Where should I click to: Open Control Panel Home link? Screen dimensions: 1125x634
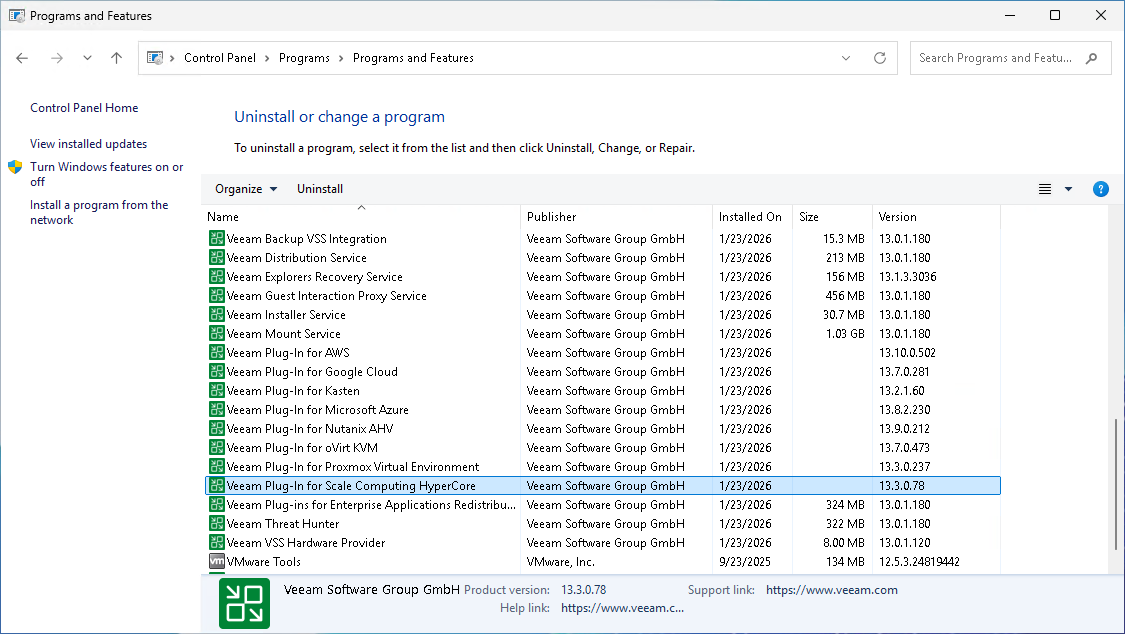pos(84,108)
